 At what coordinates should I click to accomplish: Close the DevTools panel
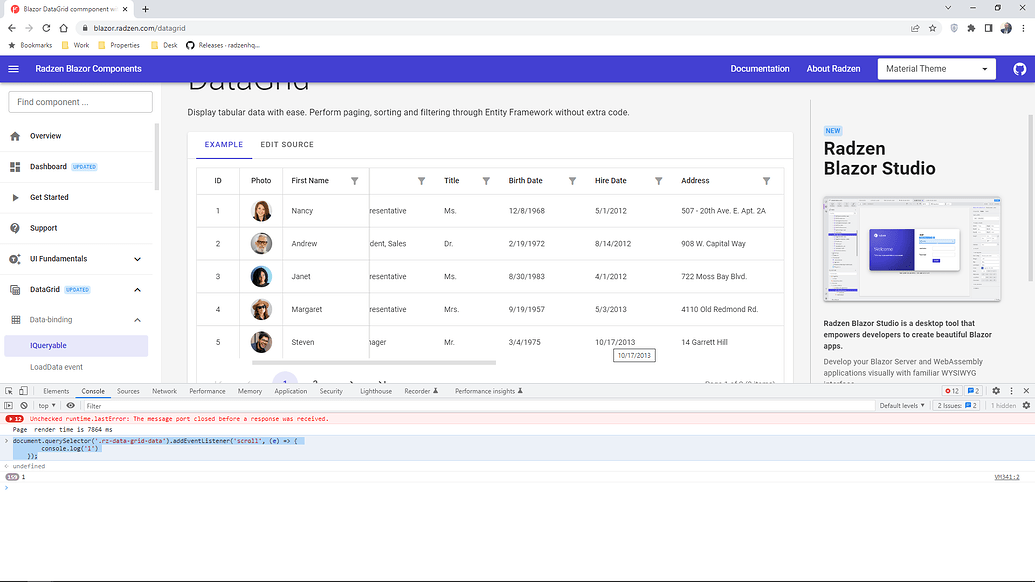1026,391
